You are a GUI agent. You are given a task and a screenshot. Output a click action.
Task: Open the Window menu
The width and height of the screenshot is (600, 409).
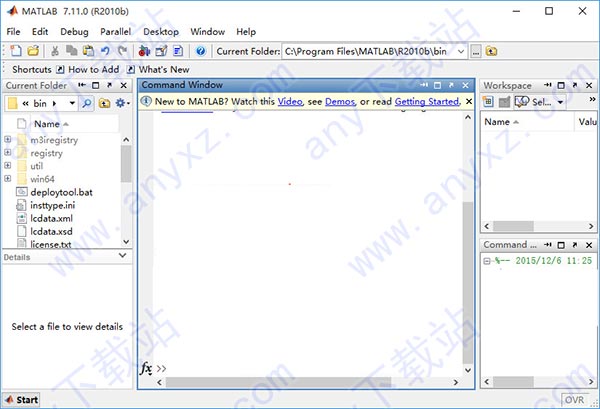tap(207, 32)
